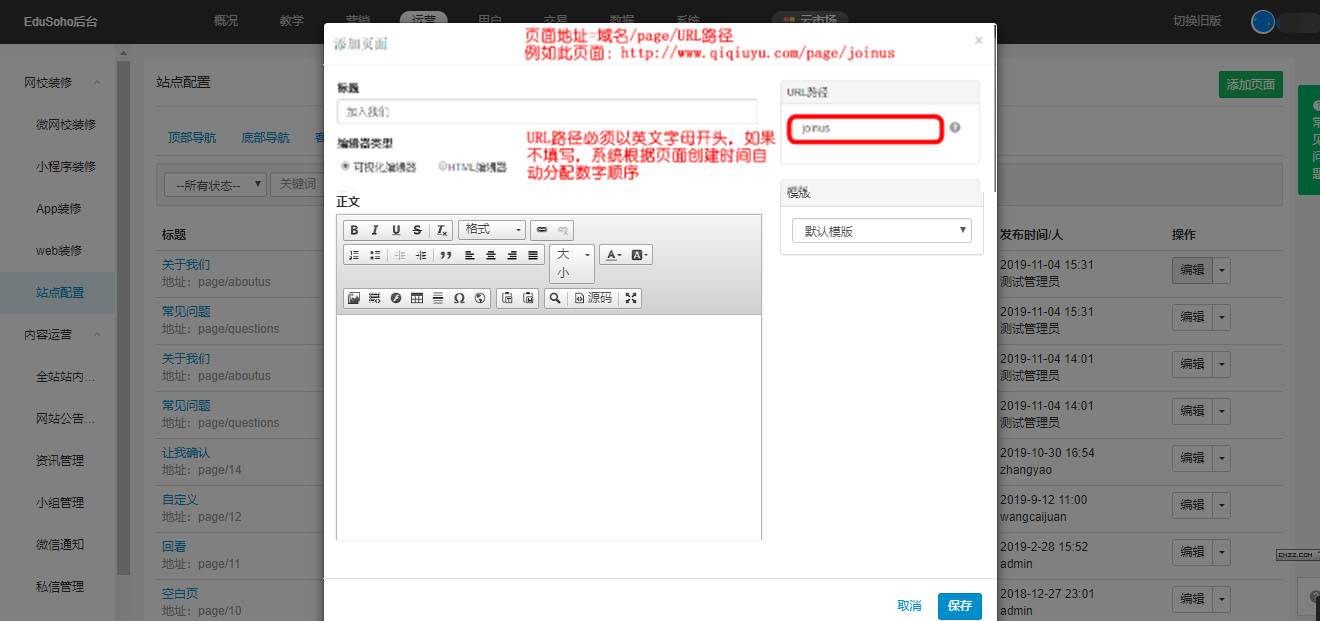Select the 可视化编辑器 radio button

(345, 167)
